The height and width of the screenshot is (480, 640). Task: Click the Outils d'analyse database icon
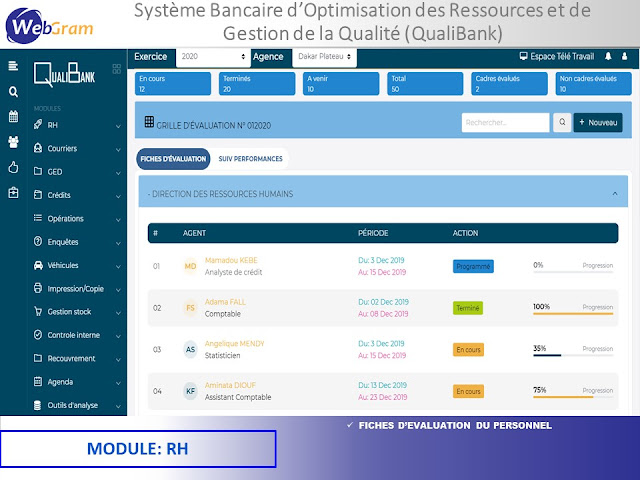click(x=38, y=405)
